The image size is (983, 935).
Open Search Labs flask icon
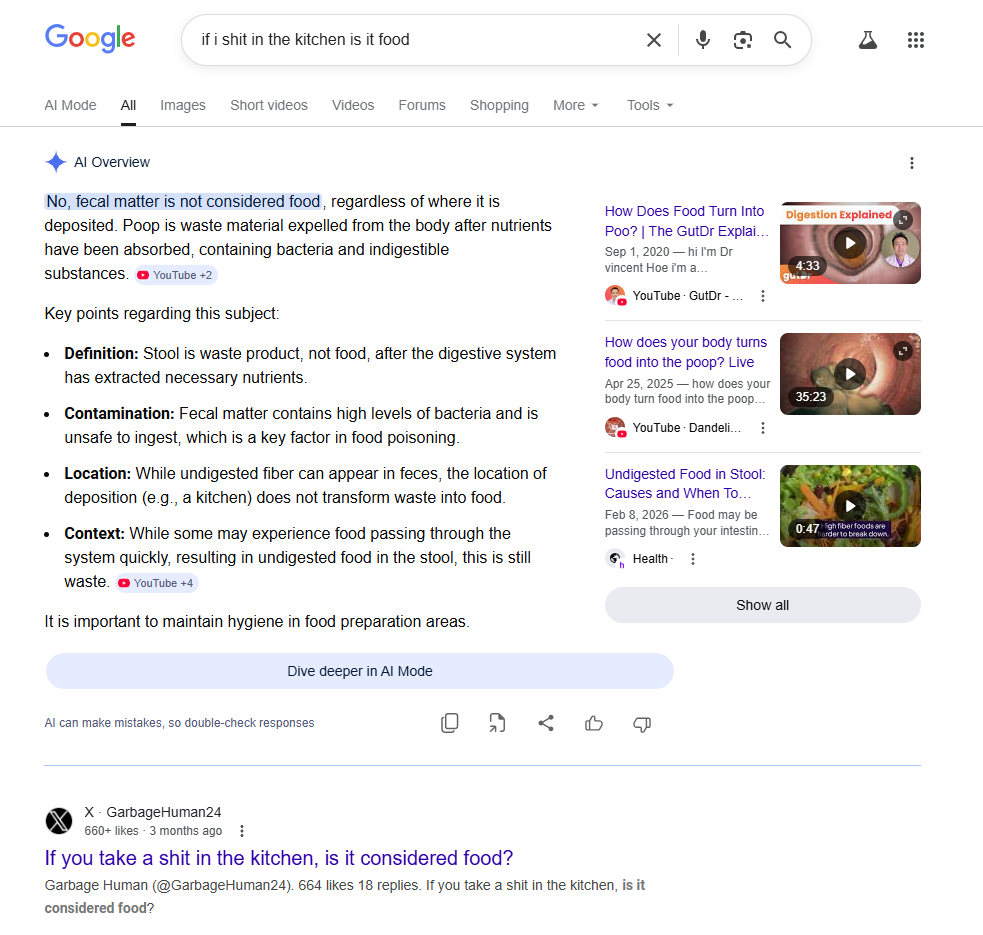click(868, 40)
